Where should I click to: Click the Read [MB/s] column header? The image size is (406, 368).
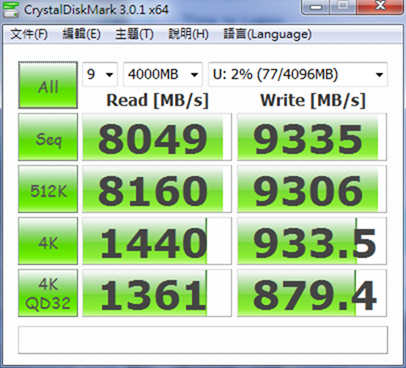click(157, 100)
